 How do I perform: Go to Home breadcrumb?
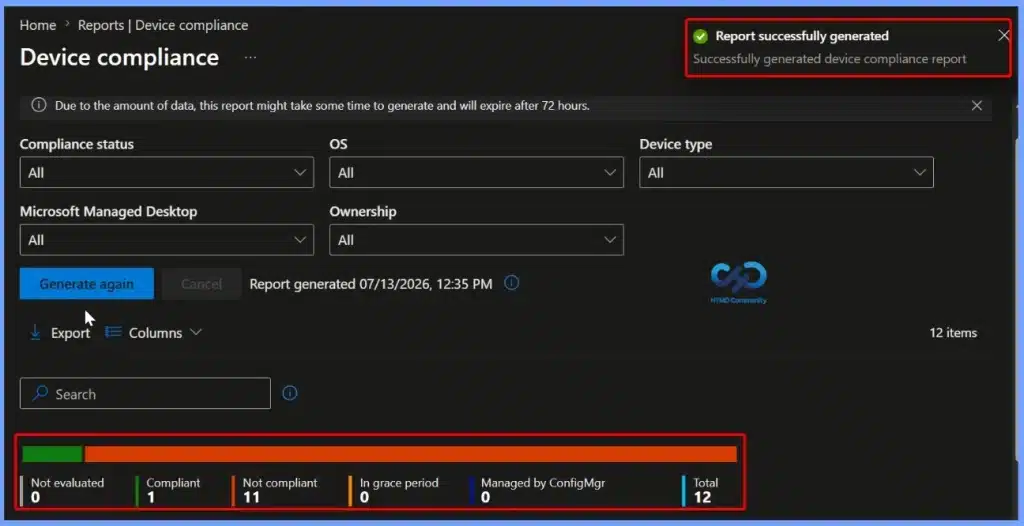click(x=38, y=25)
